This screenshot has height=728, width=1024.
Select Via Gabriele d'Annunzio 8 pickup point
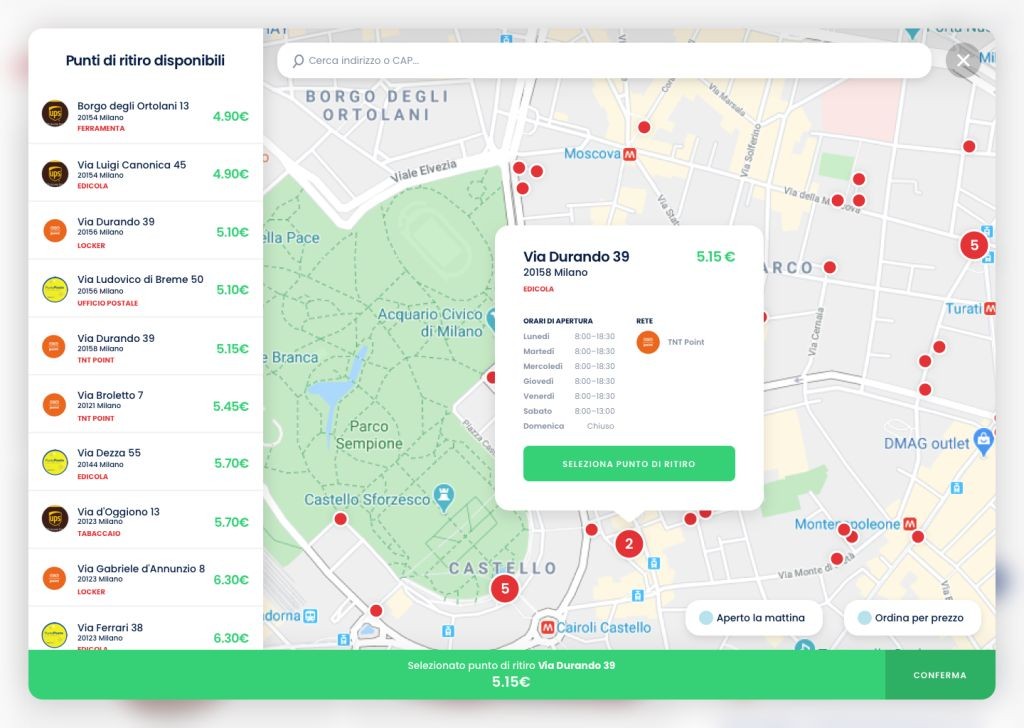[x=146, y=578]
